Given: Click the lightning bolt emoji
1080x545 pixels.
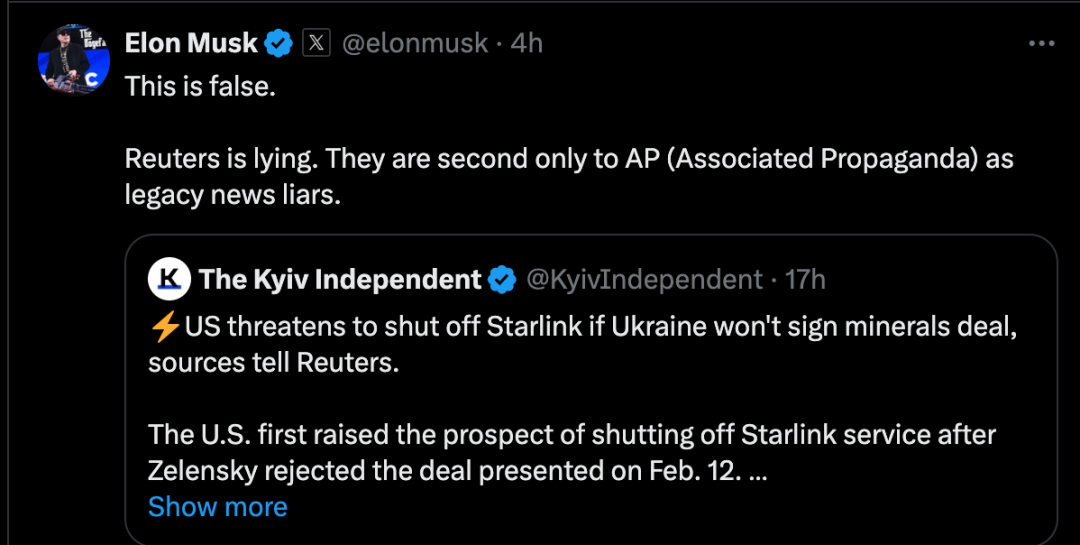Looking at the screenshot, I should [x=165, y=326].
